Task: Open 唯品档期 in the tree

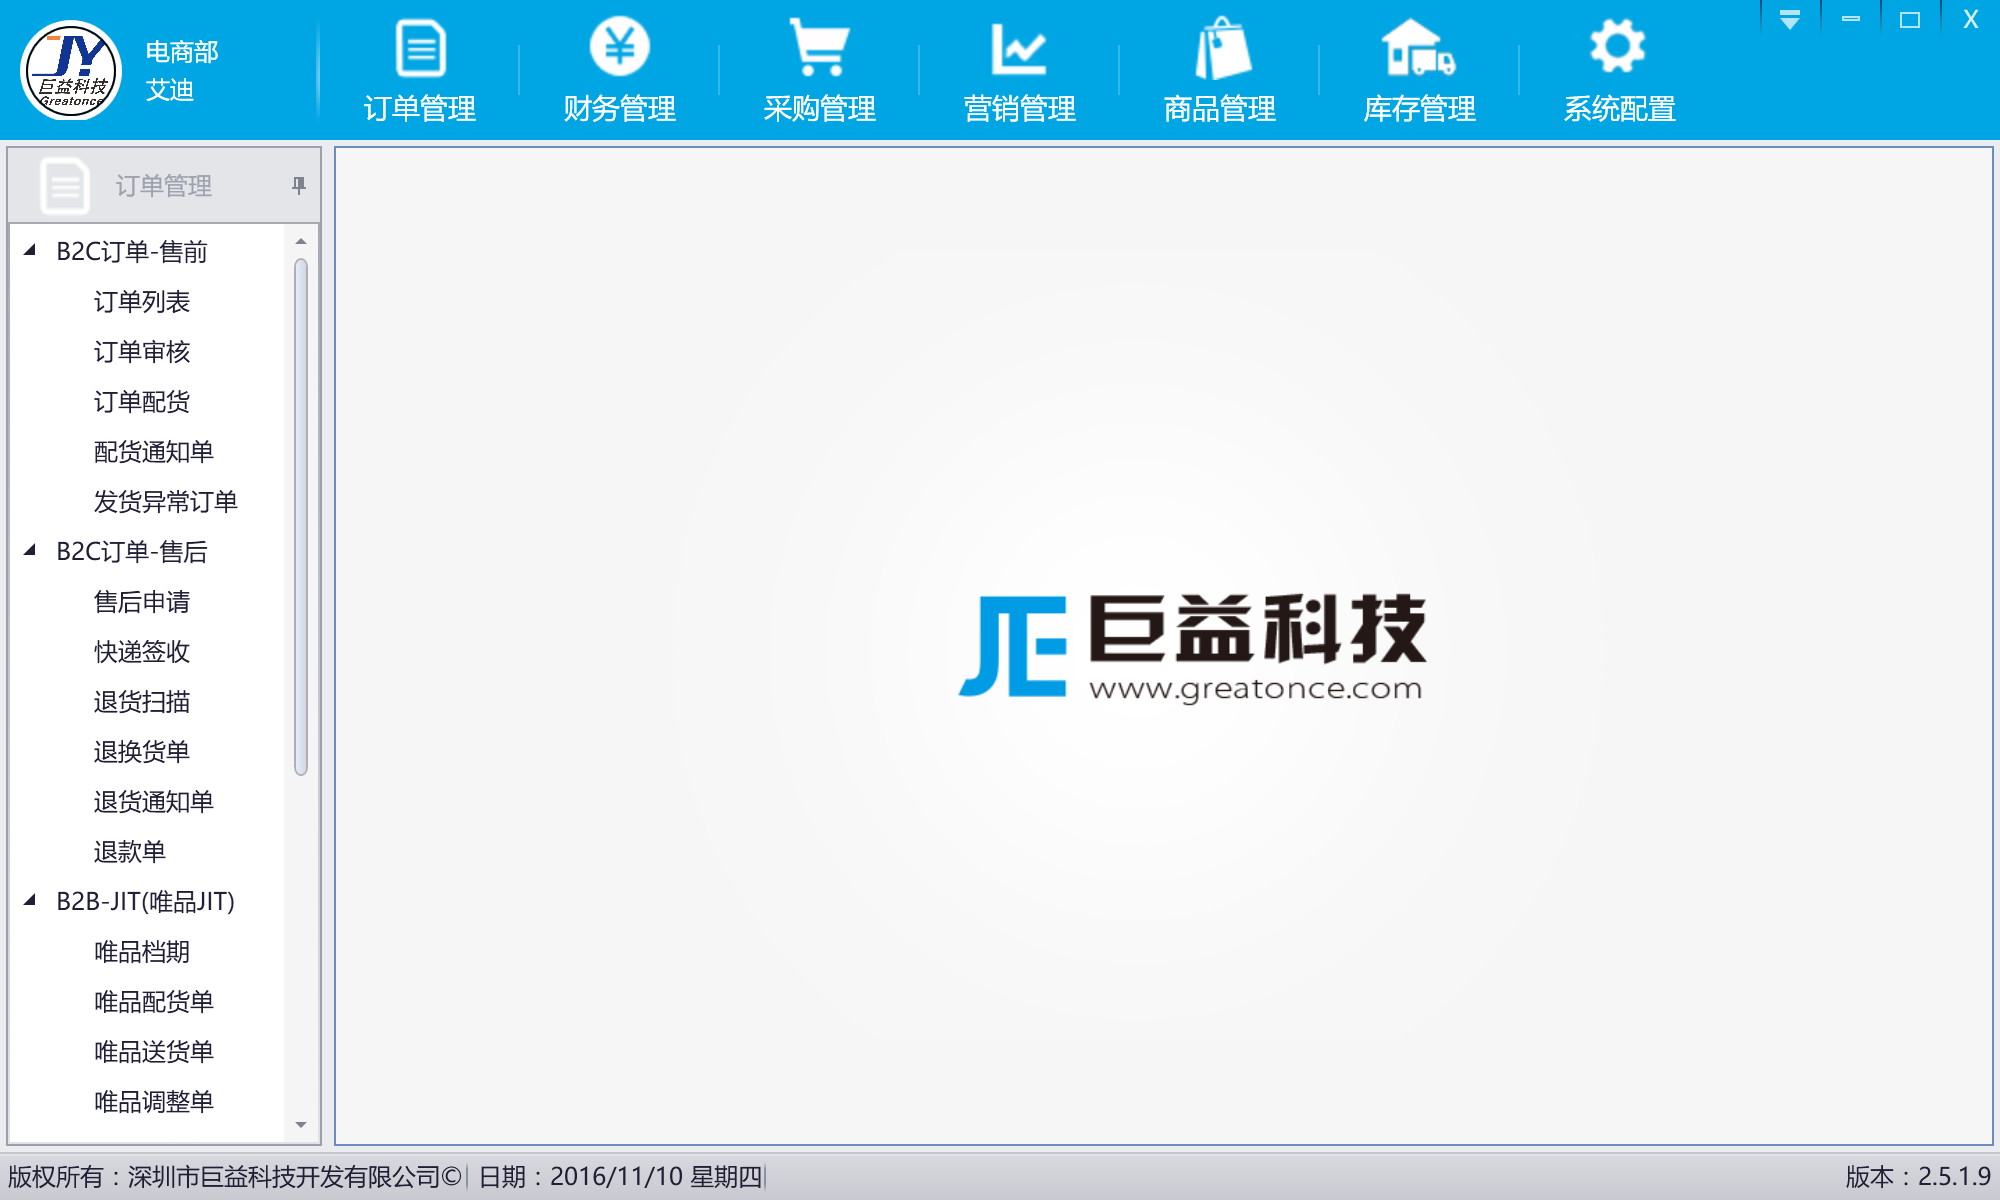Action: tap(142, 951)
